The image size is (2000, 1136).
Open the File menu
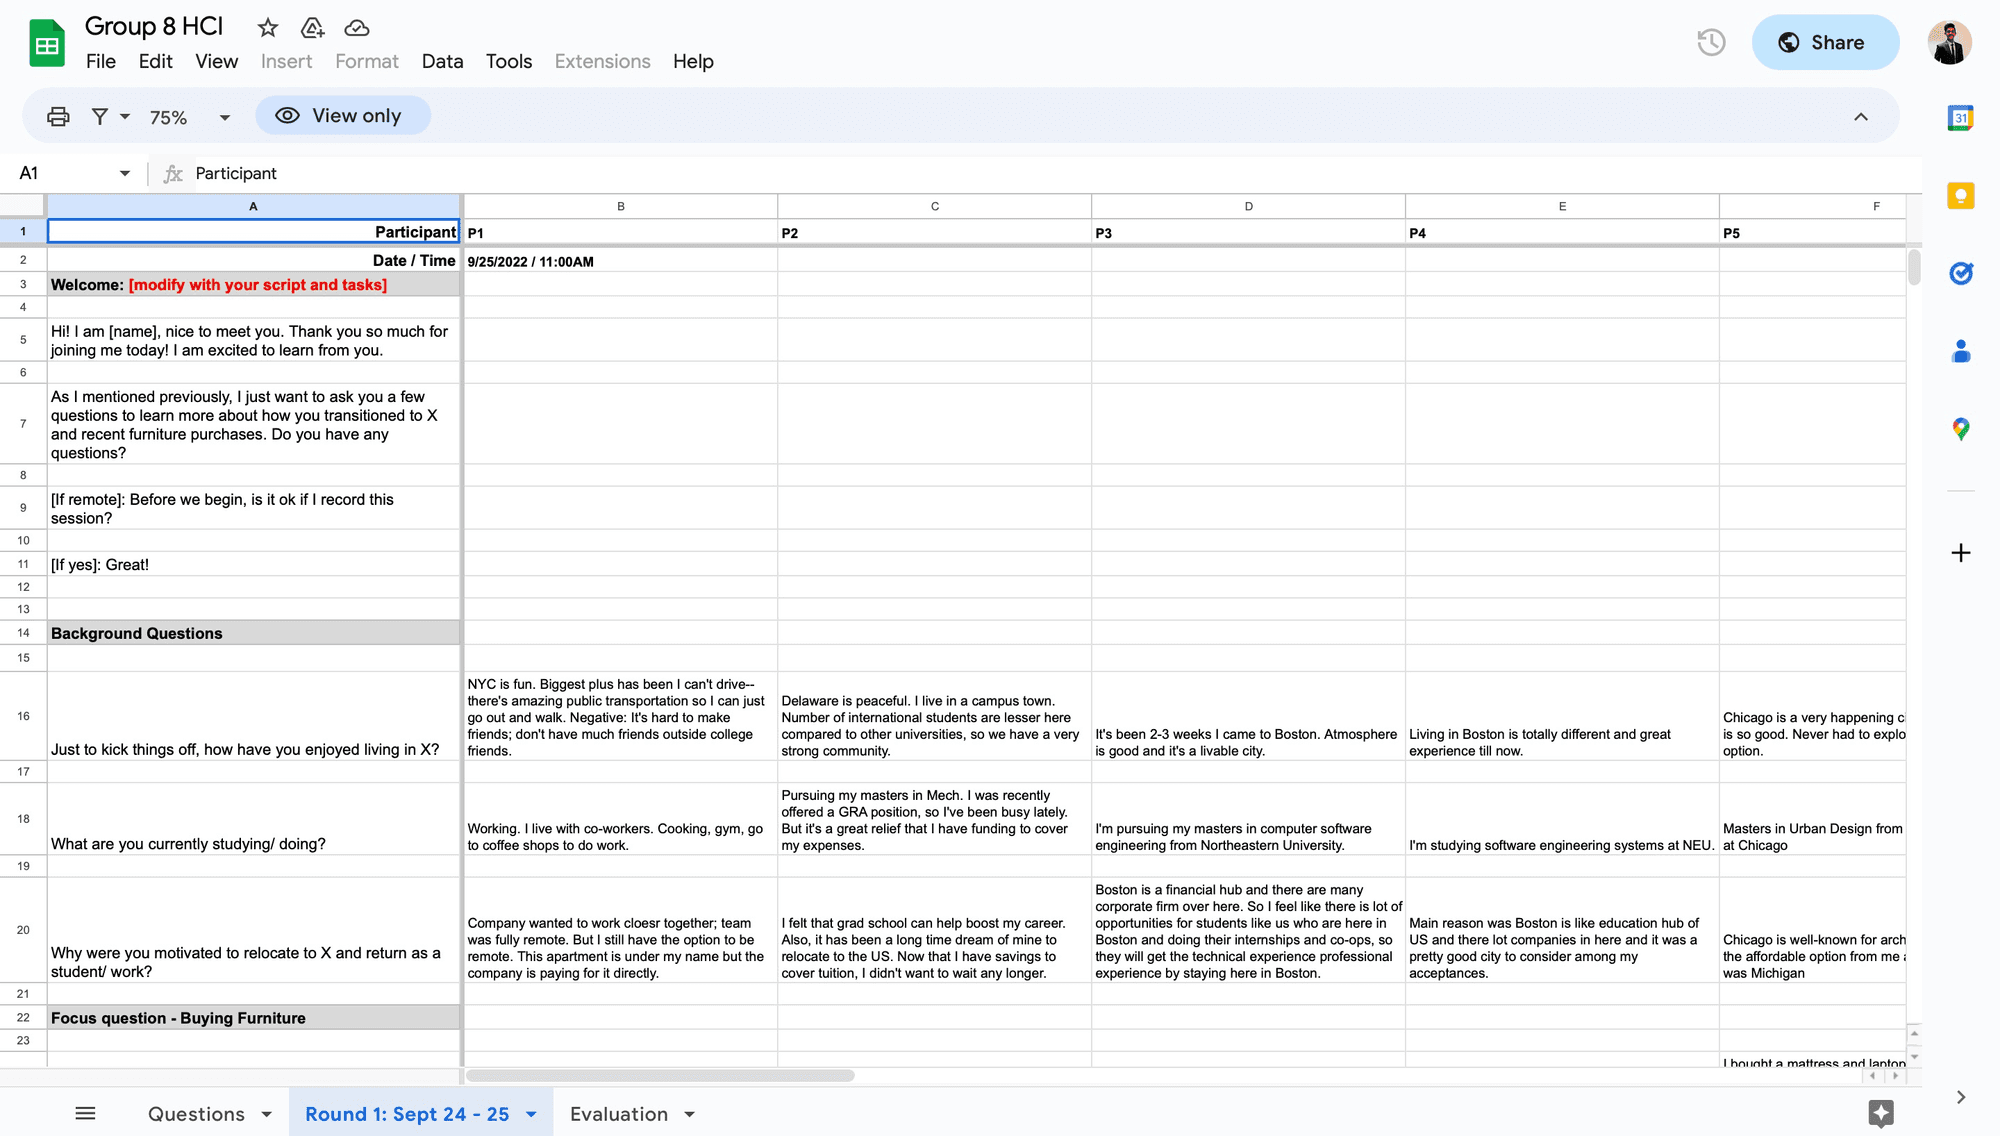100,62
